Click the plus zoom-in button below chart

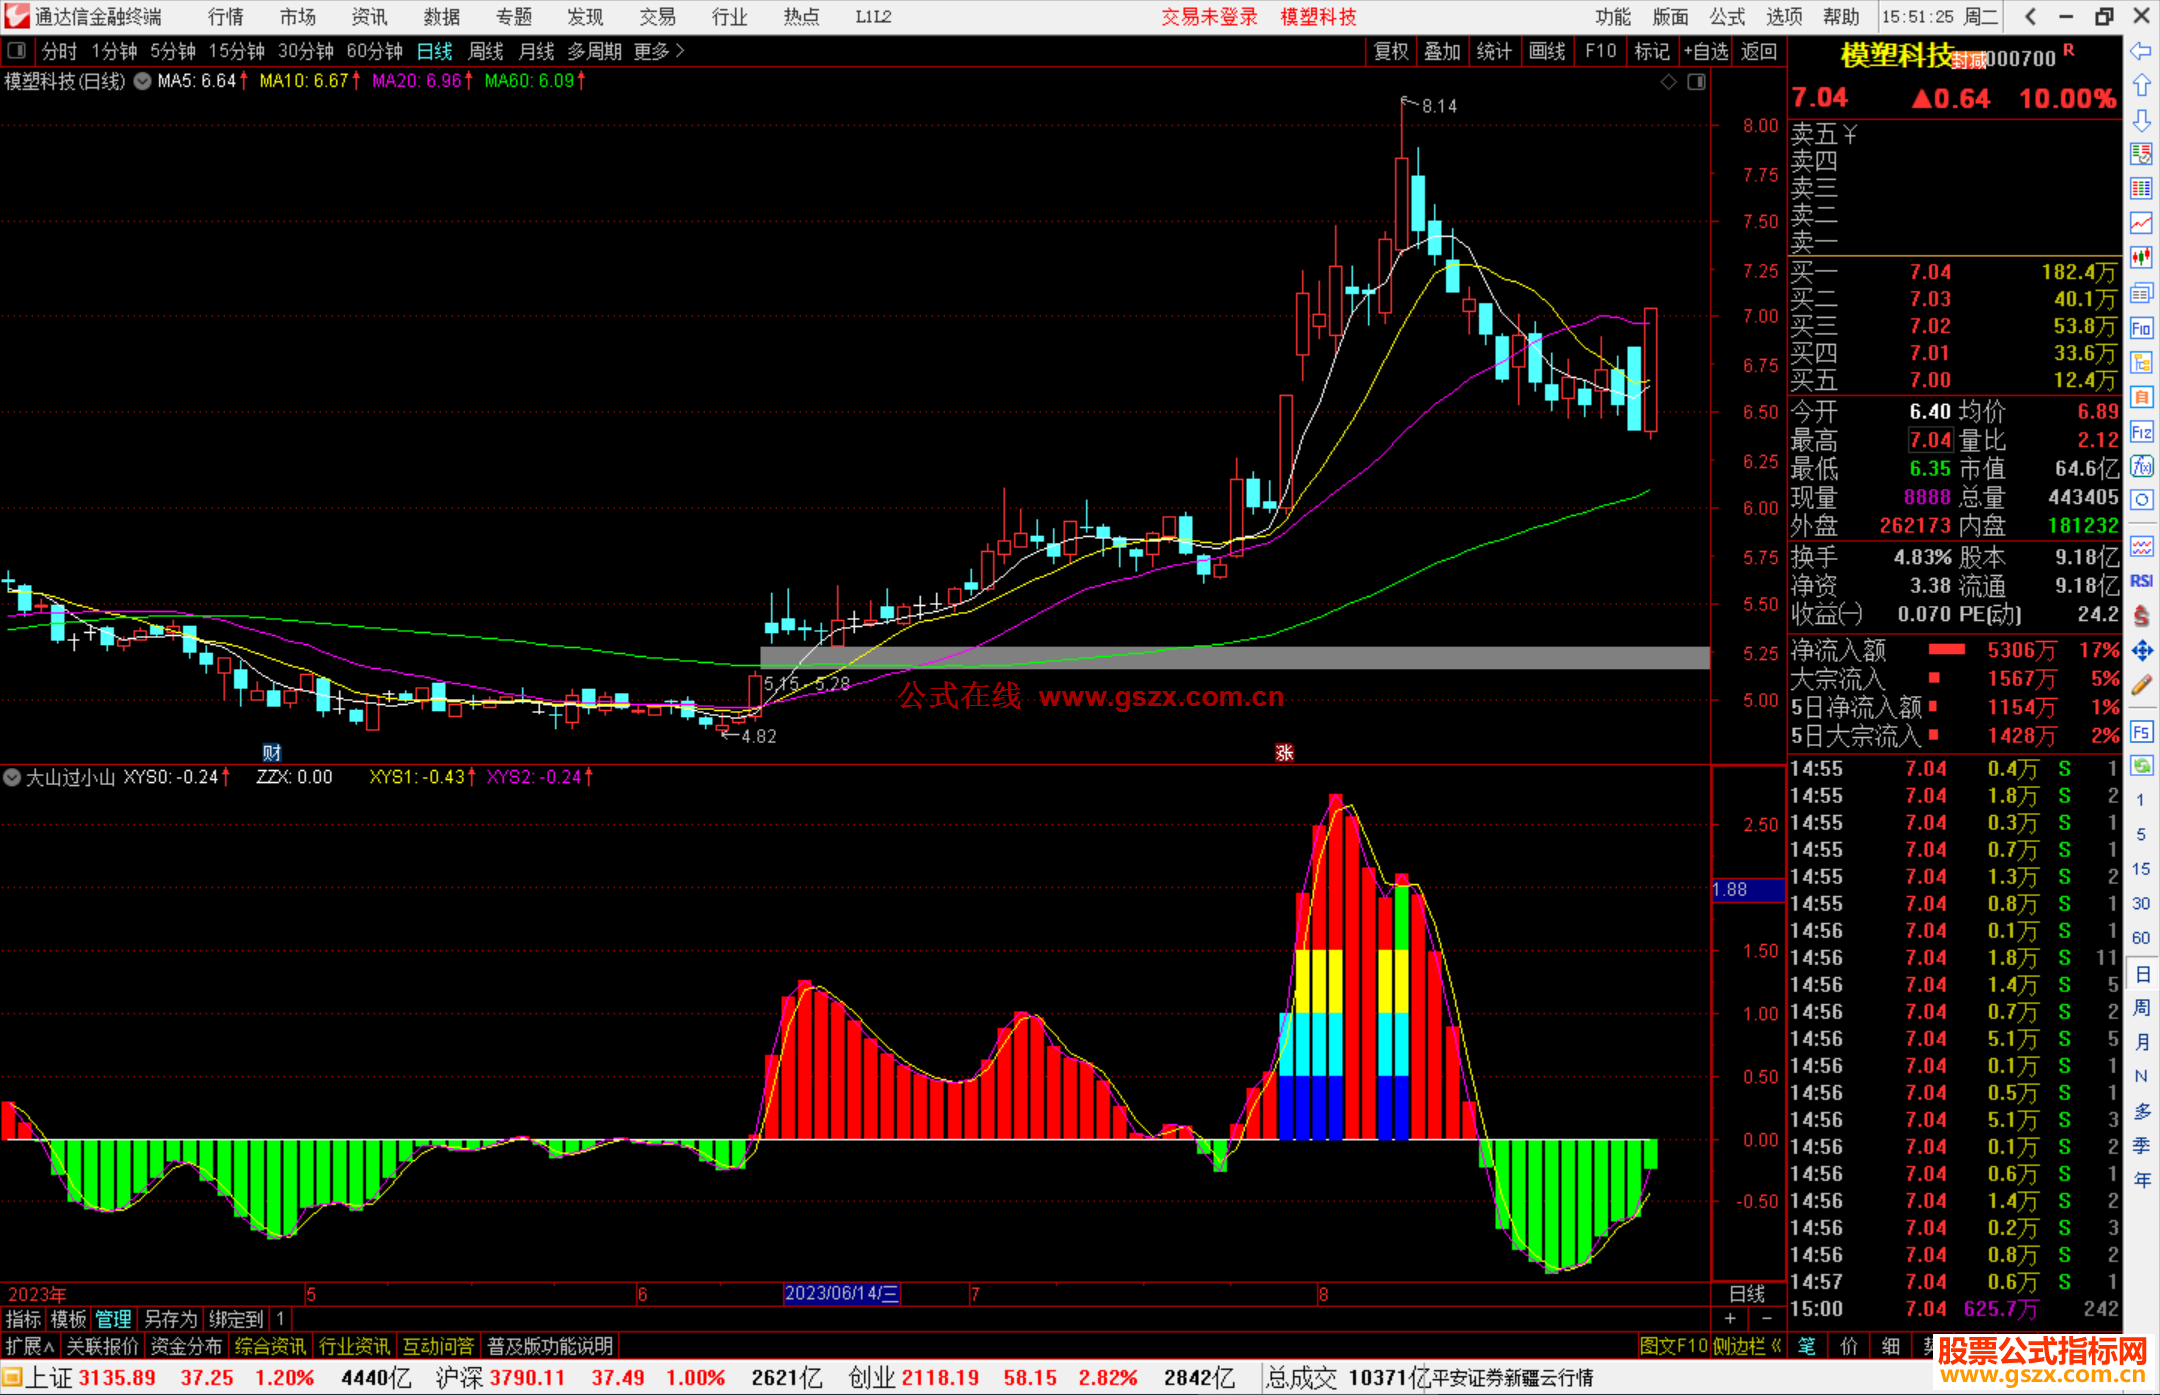point(1731,1319)
